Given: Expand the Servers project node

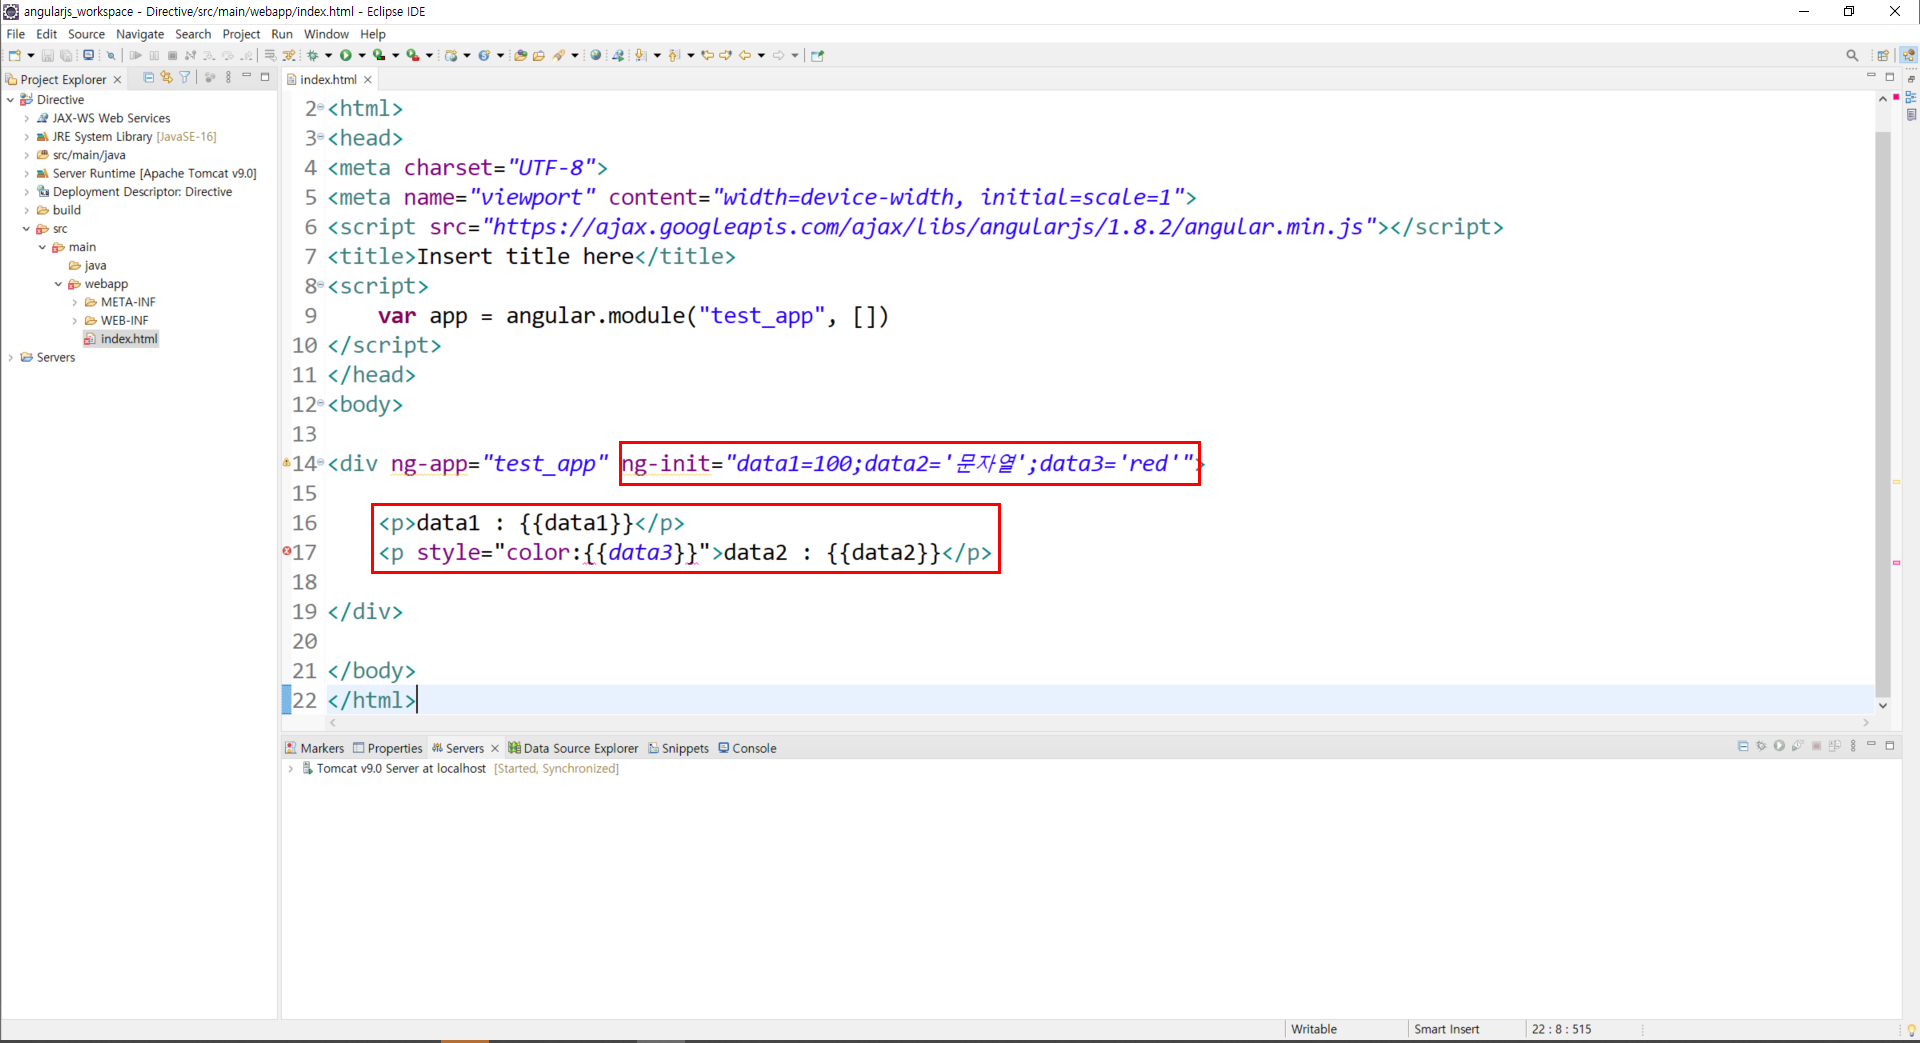Looking at the screenshot, I should point(11,357).
